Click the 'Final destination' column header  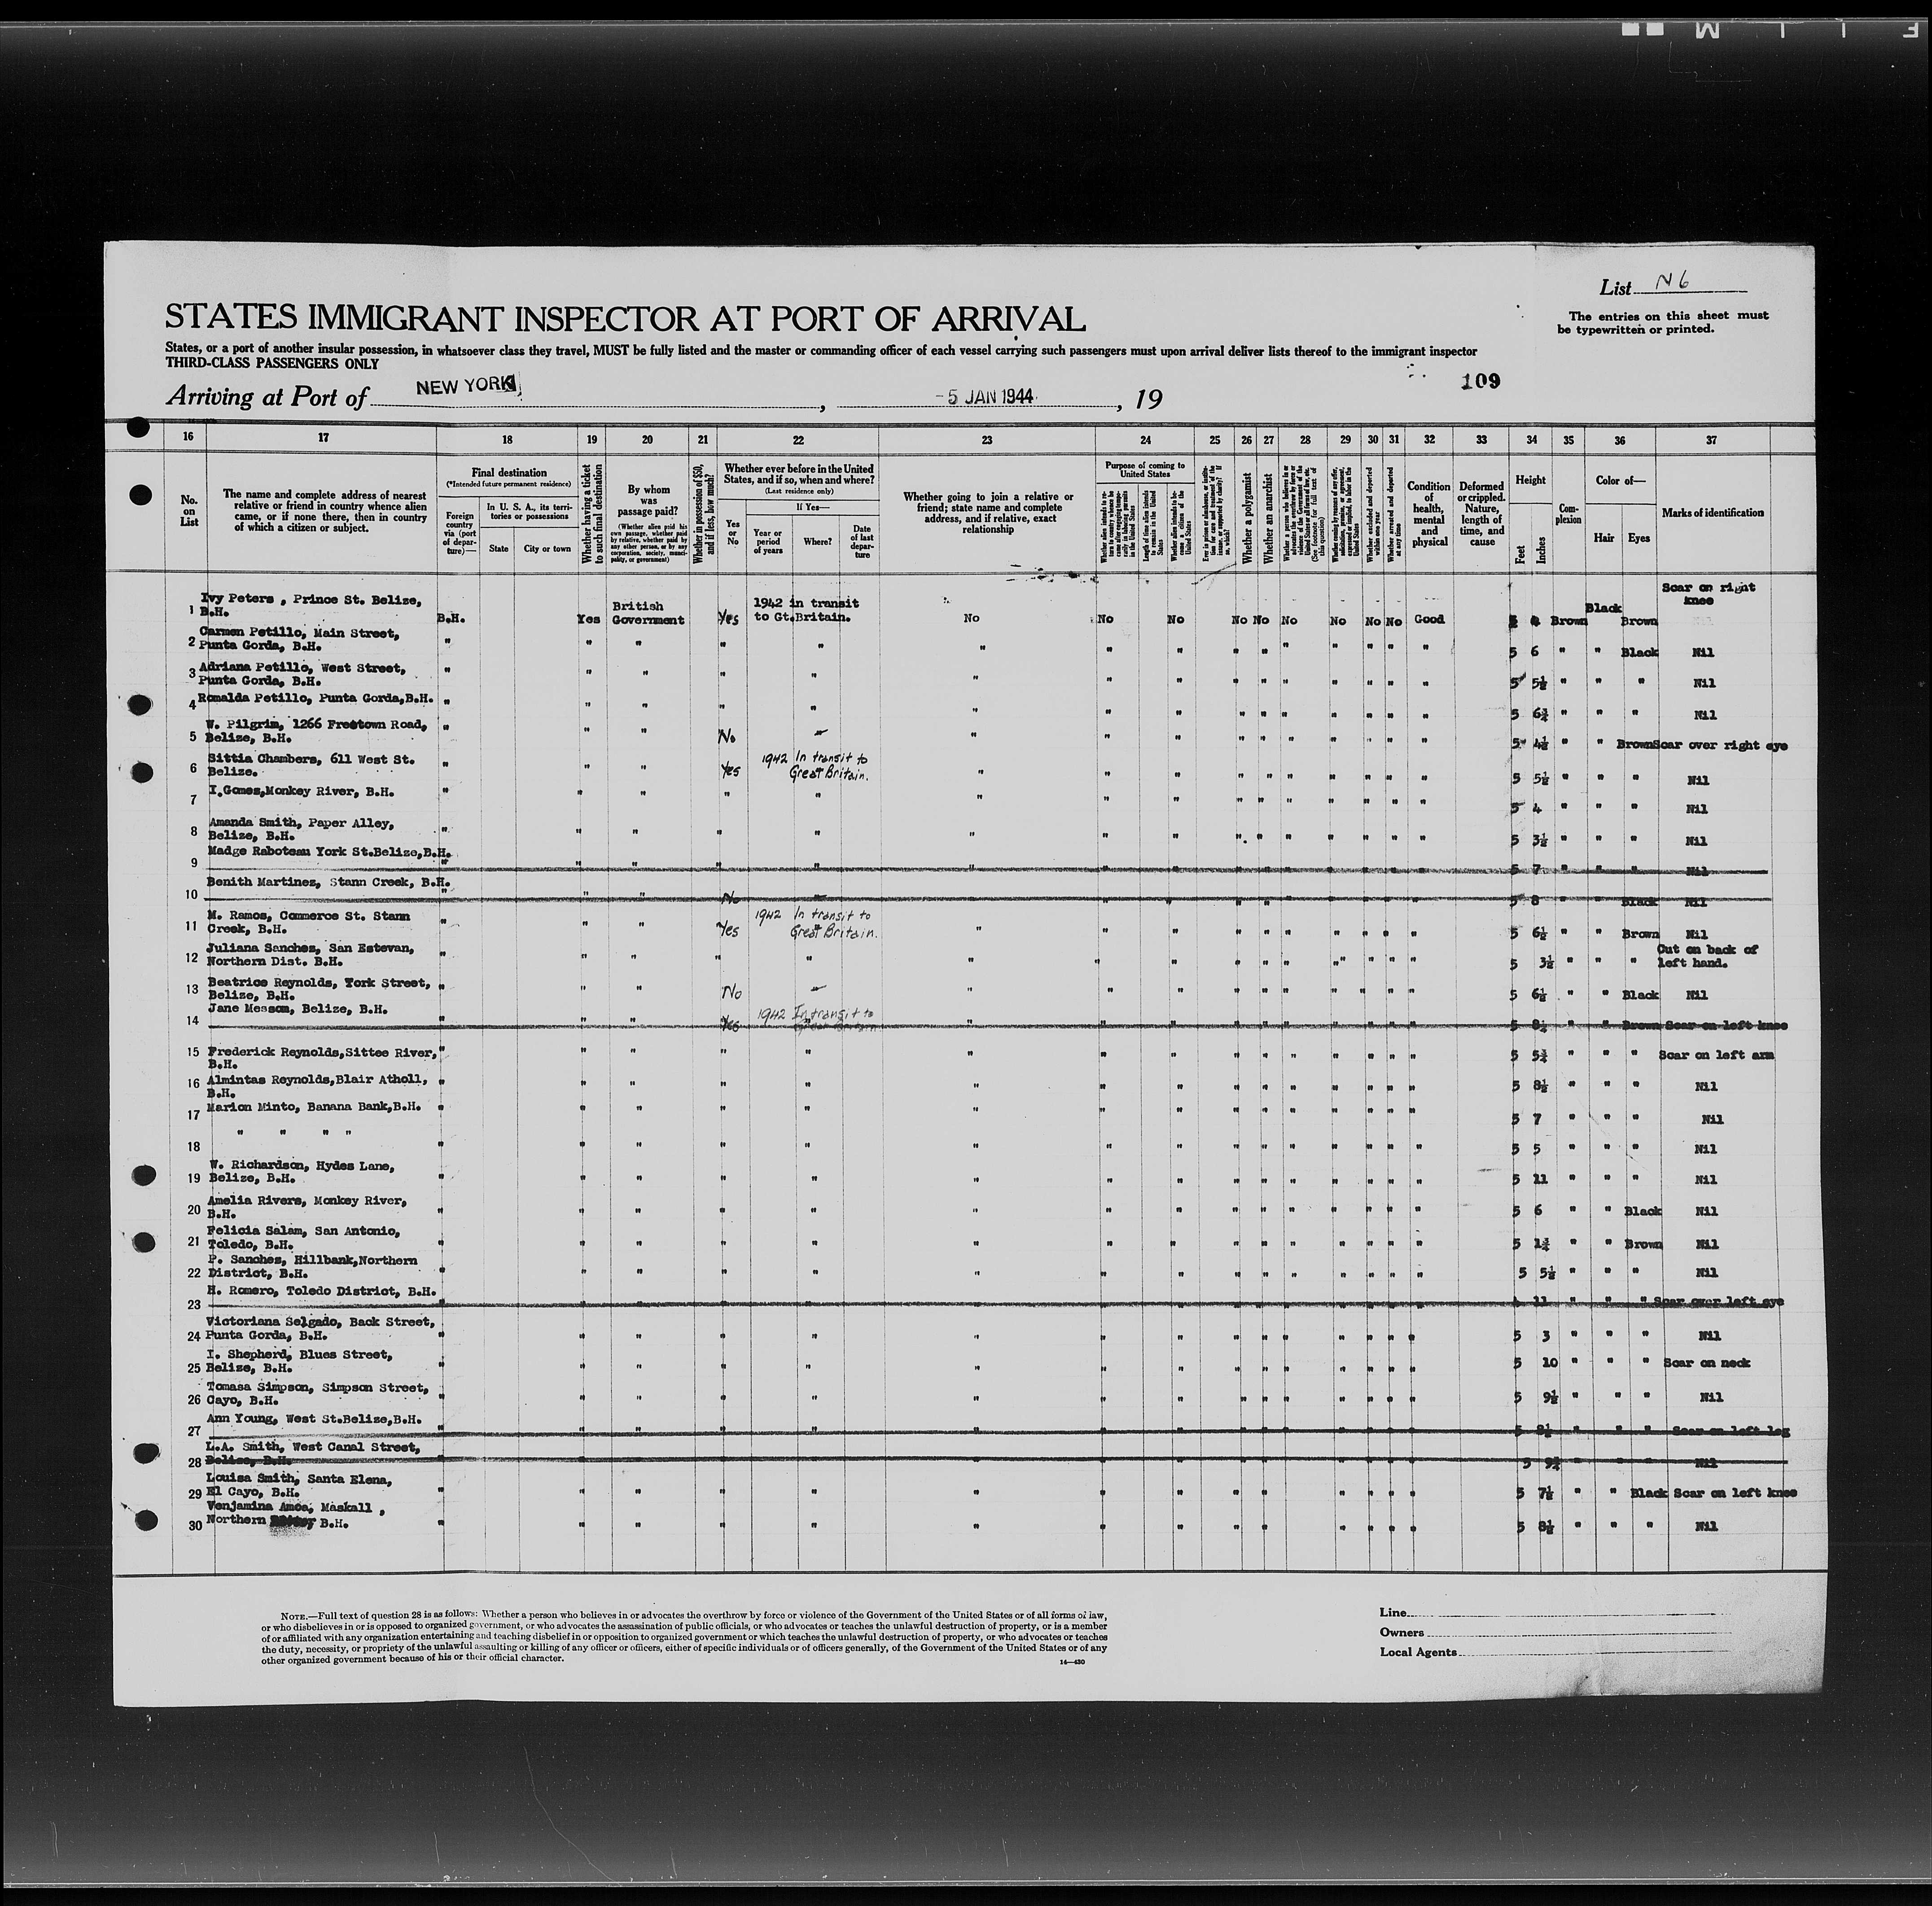(508, 473)
